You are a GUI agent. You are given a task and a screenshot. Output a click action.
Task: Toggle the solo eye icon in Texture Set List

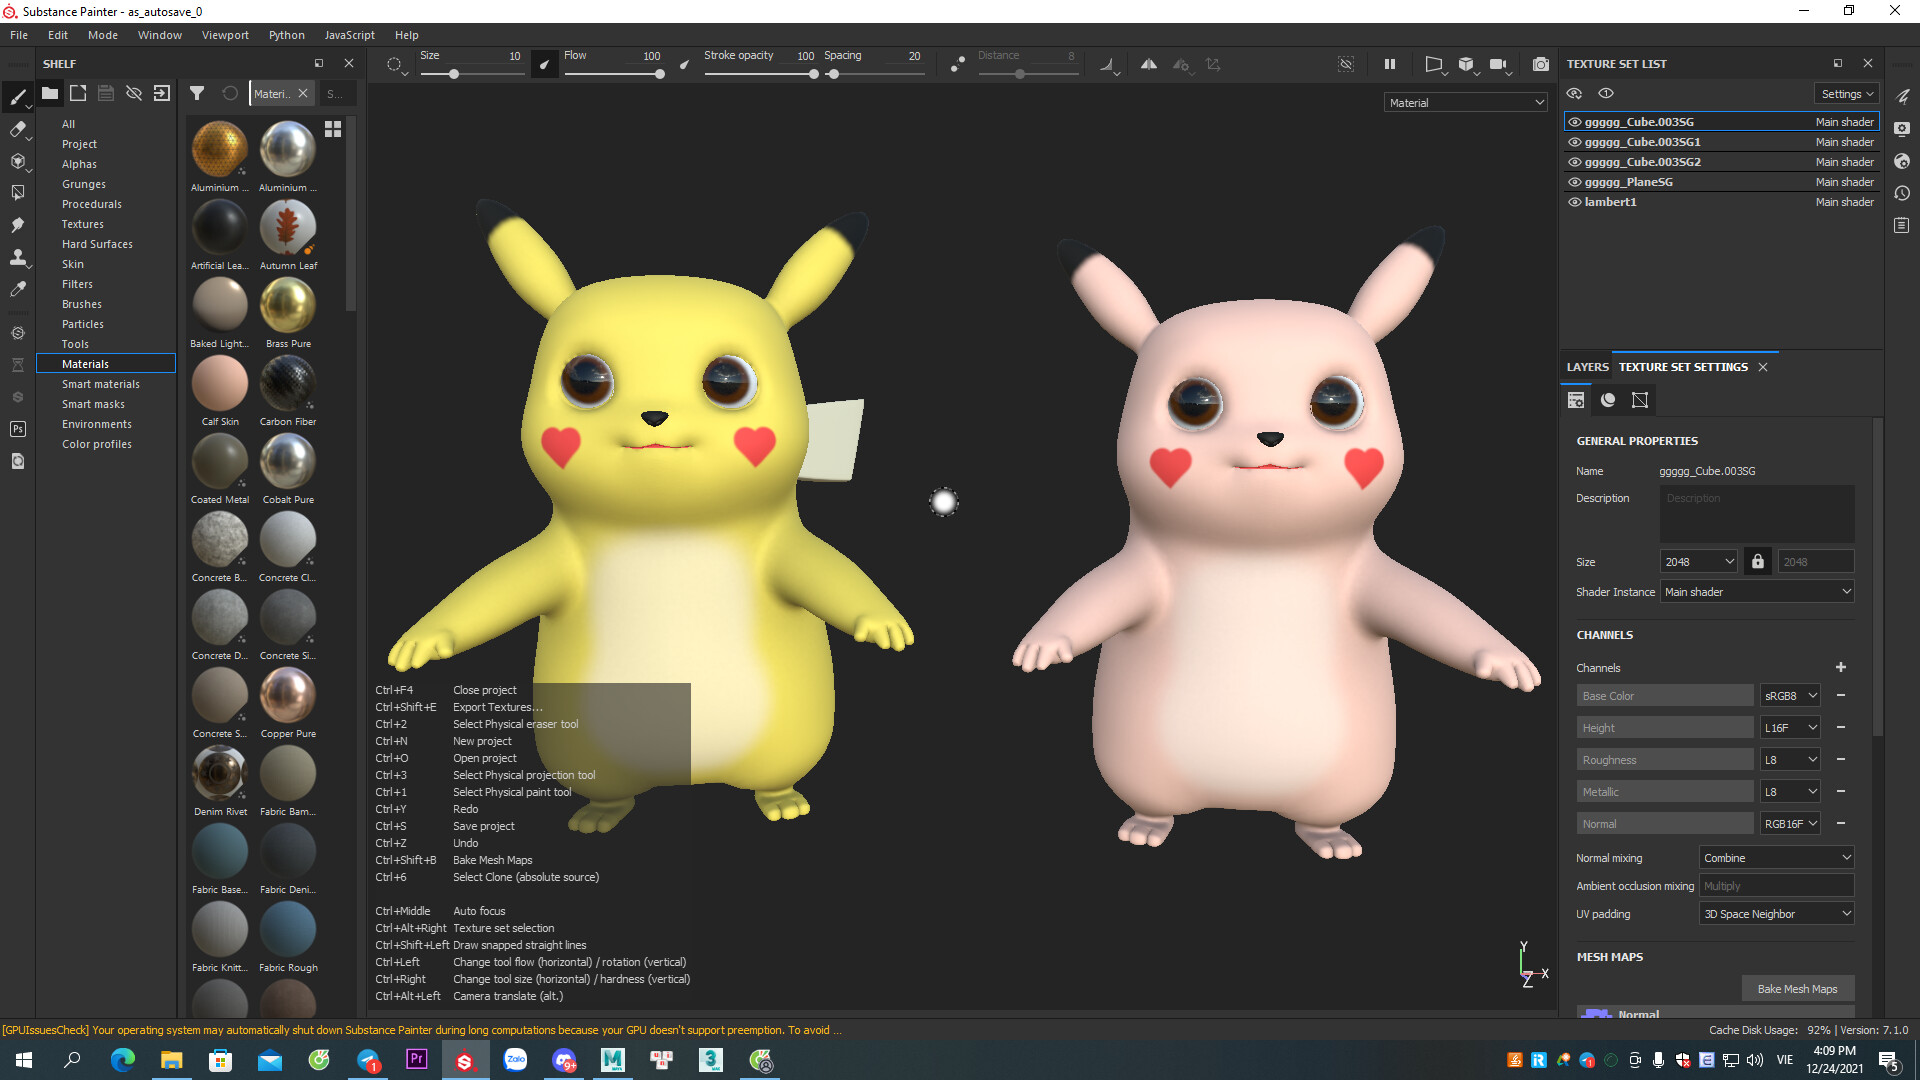click(x=1606, y=93)
